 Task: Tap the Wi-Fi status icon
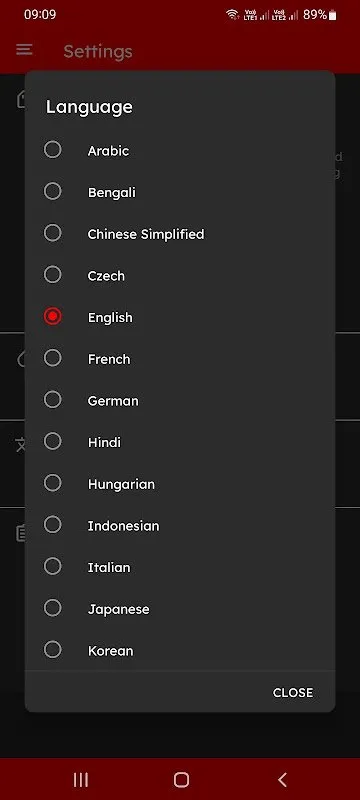coord(233,15)
